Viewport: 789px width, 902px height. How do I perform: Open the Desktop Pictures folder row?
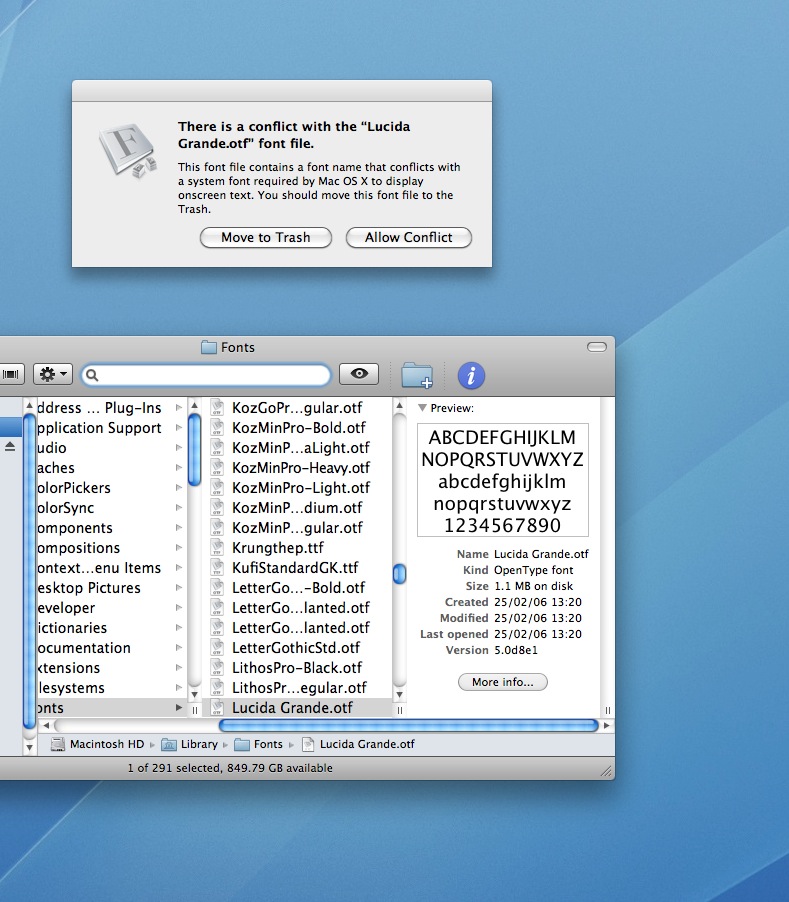click(112, 588)
